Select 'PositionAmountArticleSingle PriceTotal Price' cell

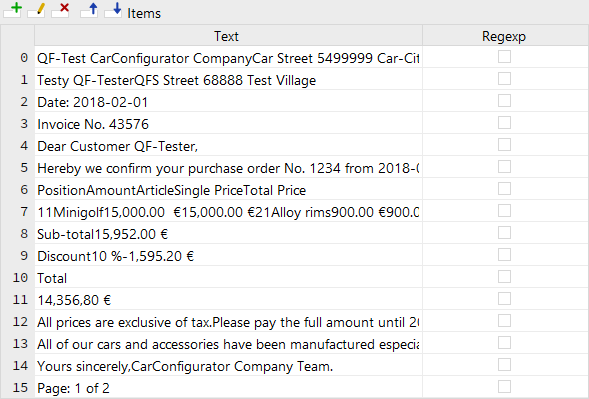pos(228,190)
